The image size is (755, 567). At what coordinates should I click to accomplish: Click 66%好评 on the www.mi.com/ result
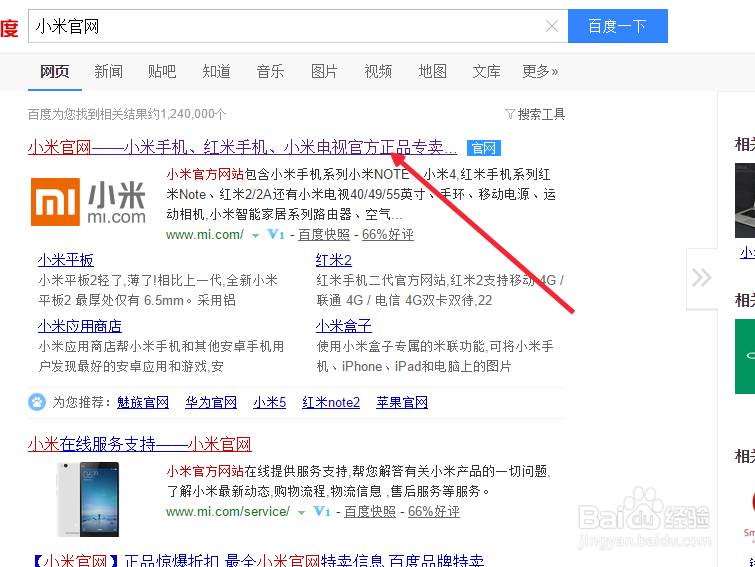388,235
